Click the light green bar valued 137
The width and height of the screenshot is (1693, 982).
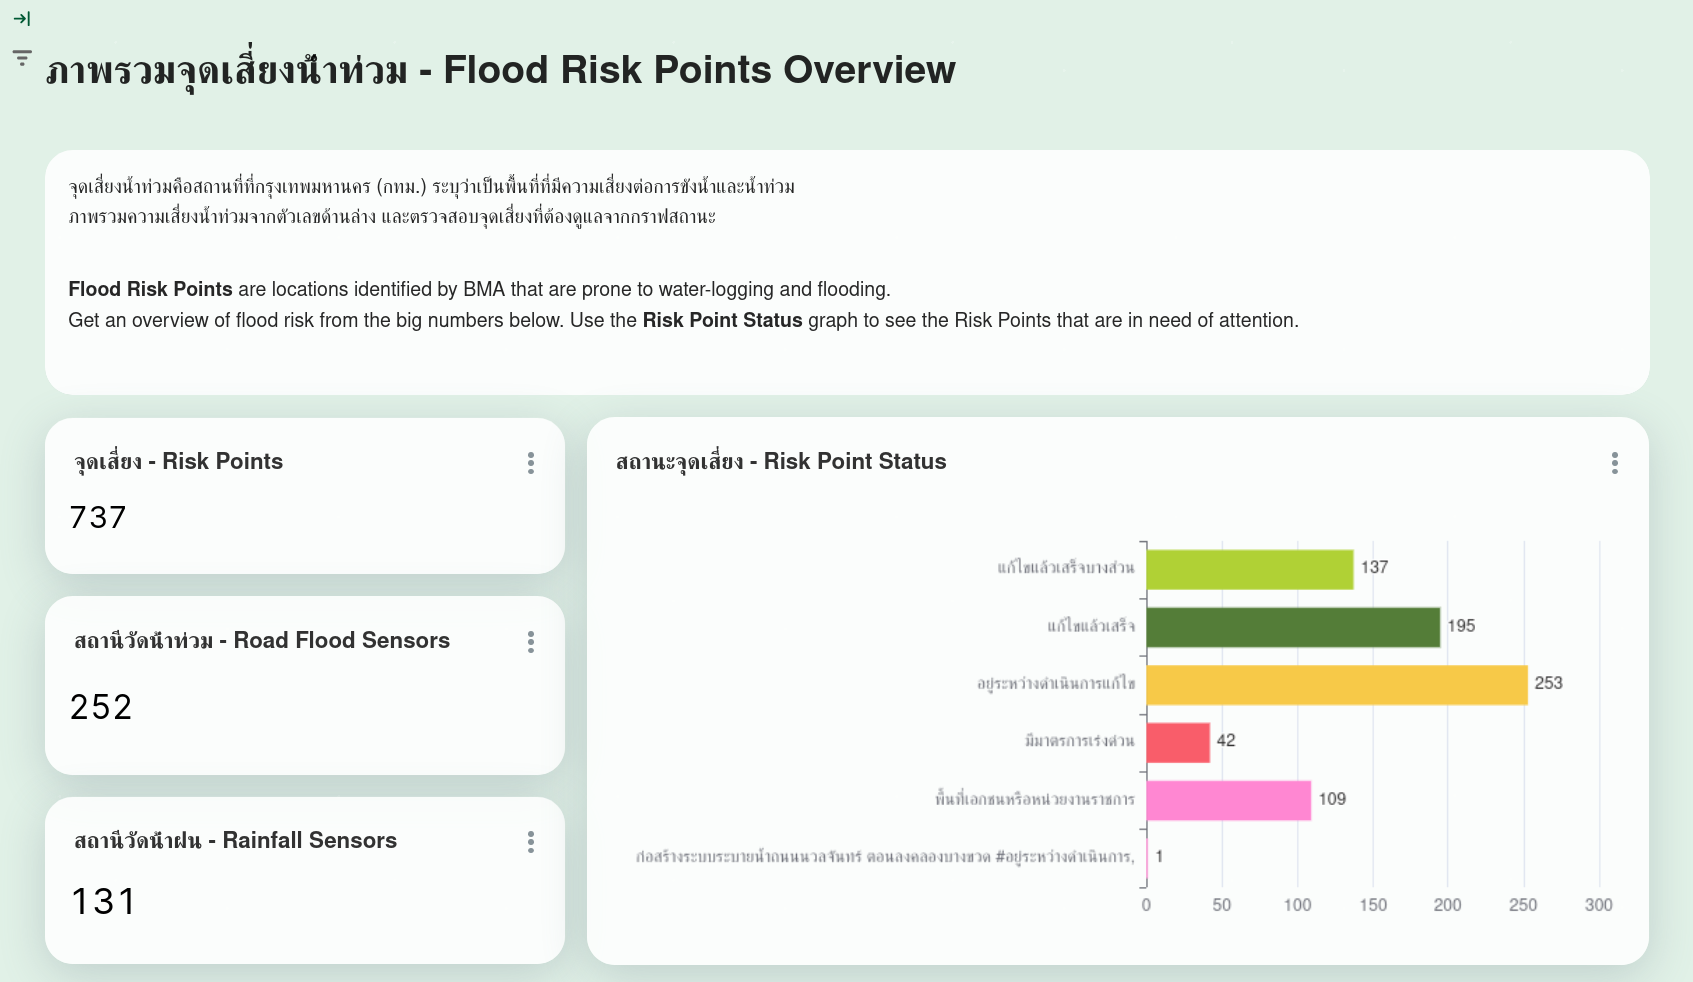pyautogui.click(x=1249, y=569)
